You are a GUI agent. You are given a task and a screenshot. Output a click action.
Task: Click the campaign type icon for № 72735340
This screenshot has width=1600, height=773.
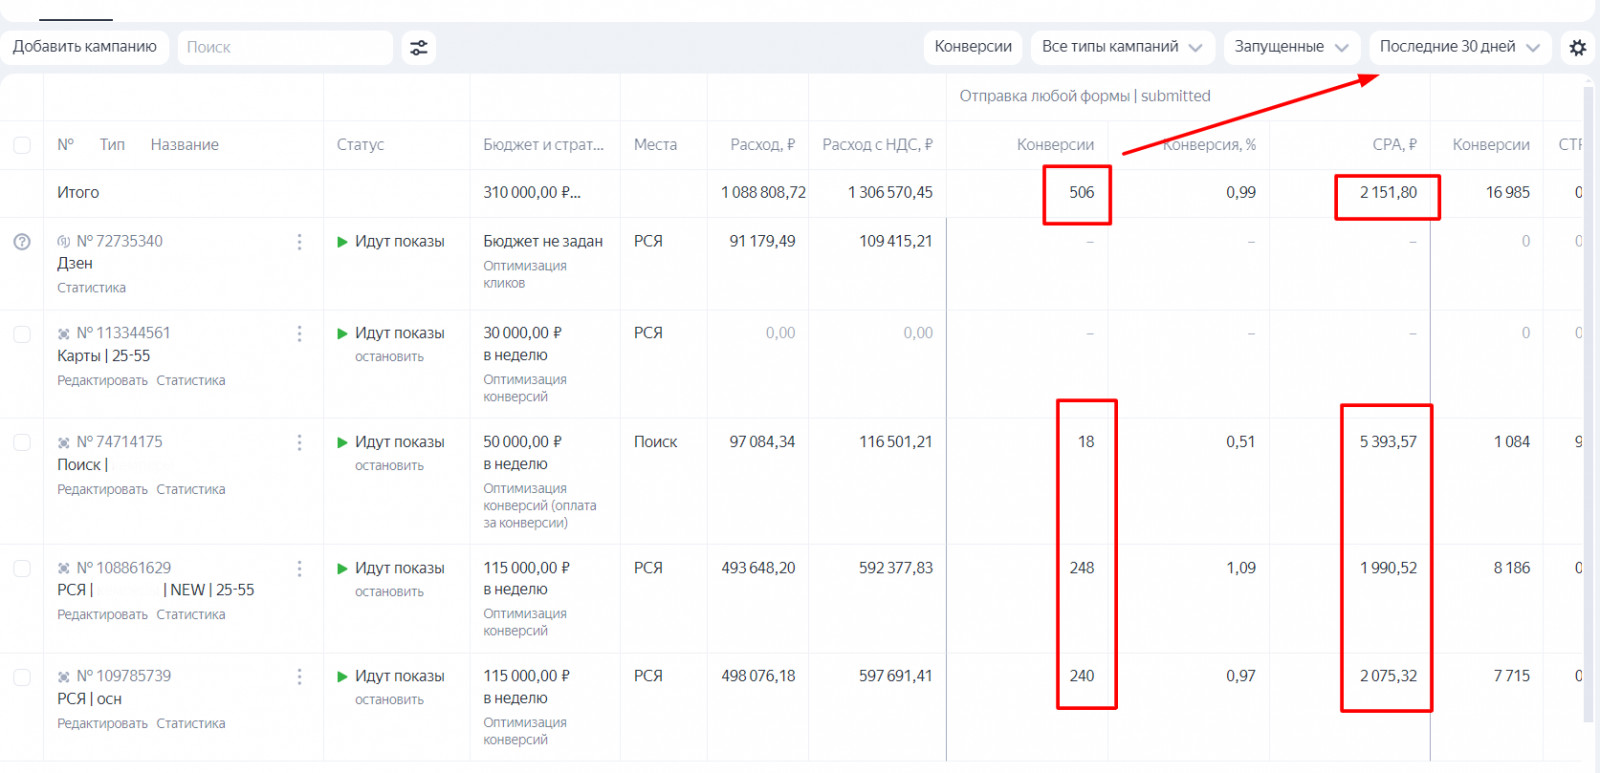(64, 242)
